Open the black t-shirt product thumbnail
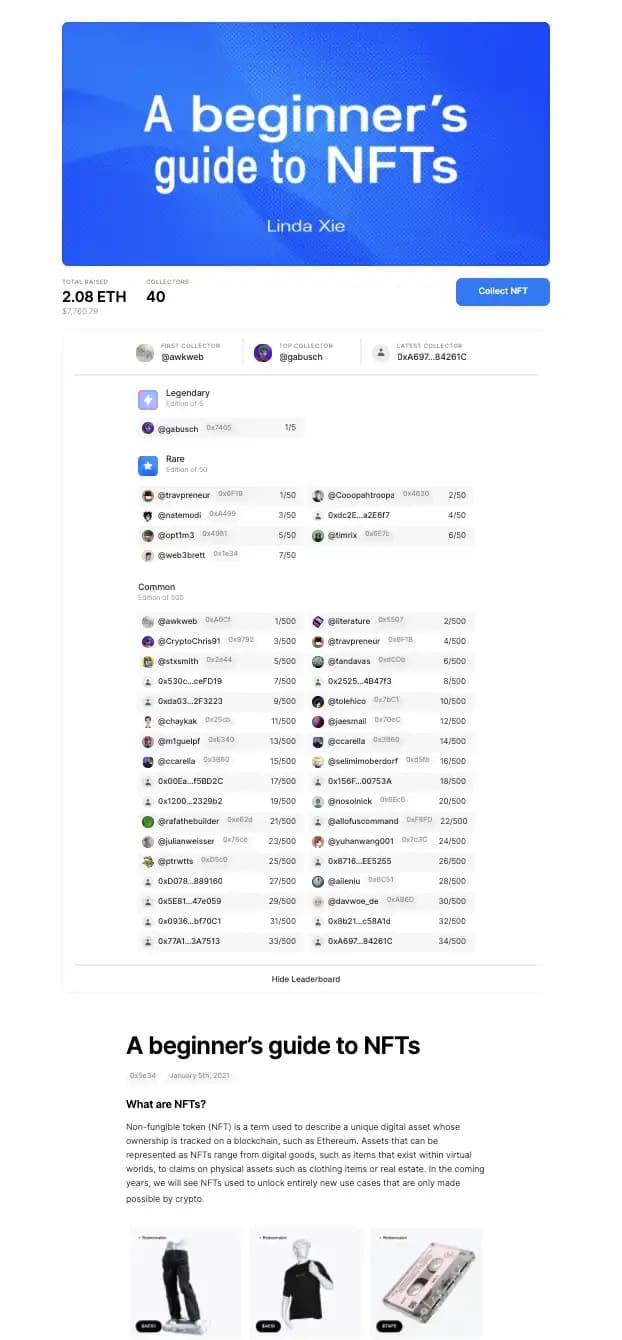 click(306, 1283)
